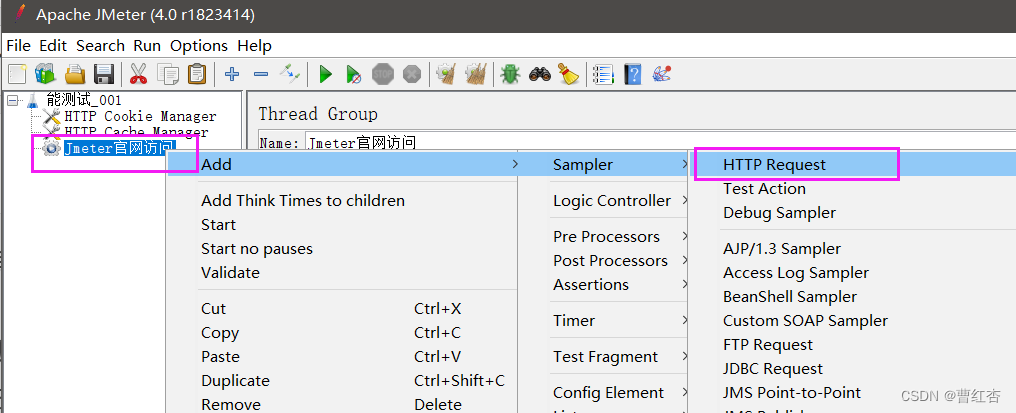Add a JDBC Request sampler
This screenshot has width=1016, height=413.
coord(773,369)
